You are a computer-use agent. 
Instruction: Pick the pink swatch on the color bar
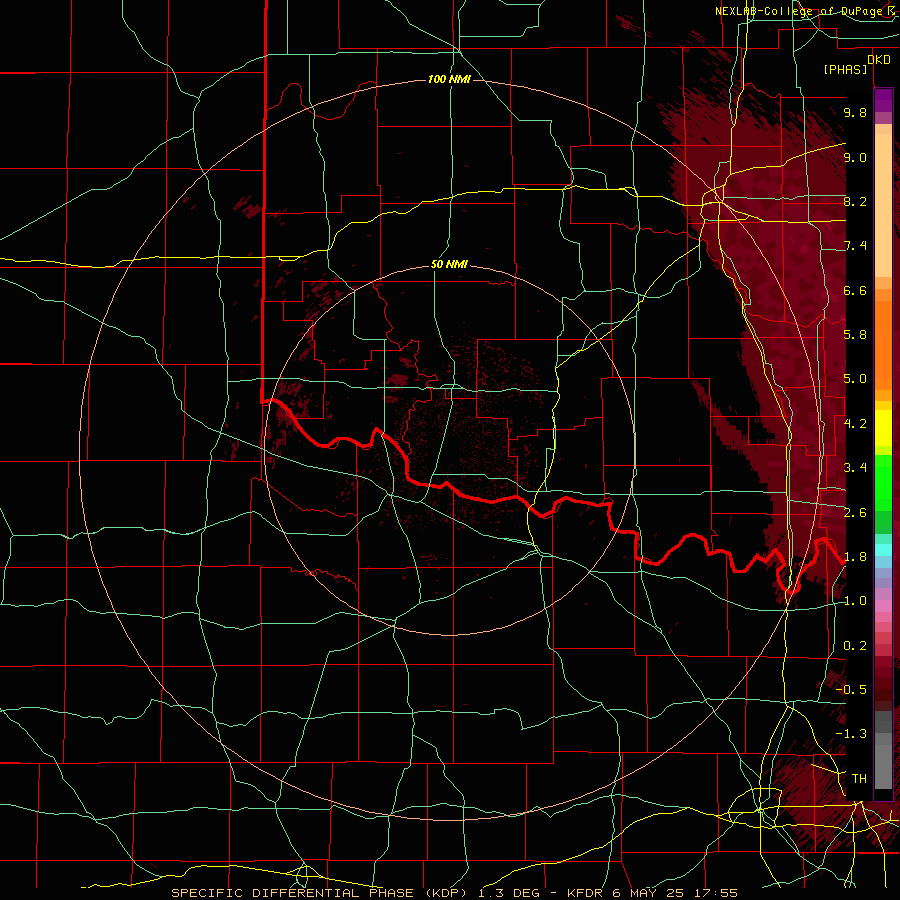[x=883, y=606]
